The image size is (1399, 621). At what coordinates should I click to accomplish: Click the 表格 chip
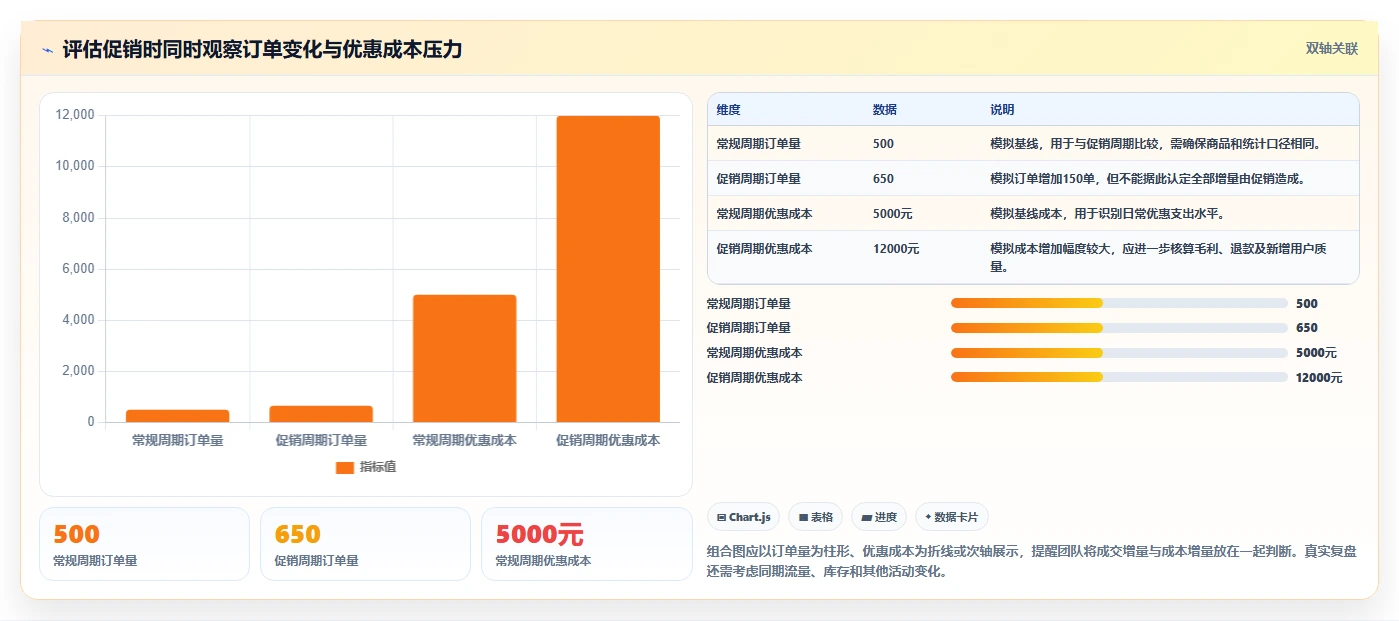(816, 517)
